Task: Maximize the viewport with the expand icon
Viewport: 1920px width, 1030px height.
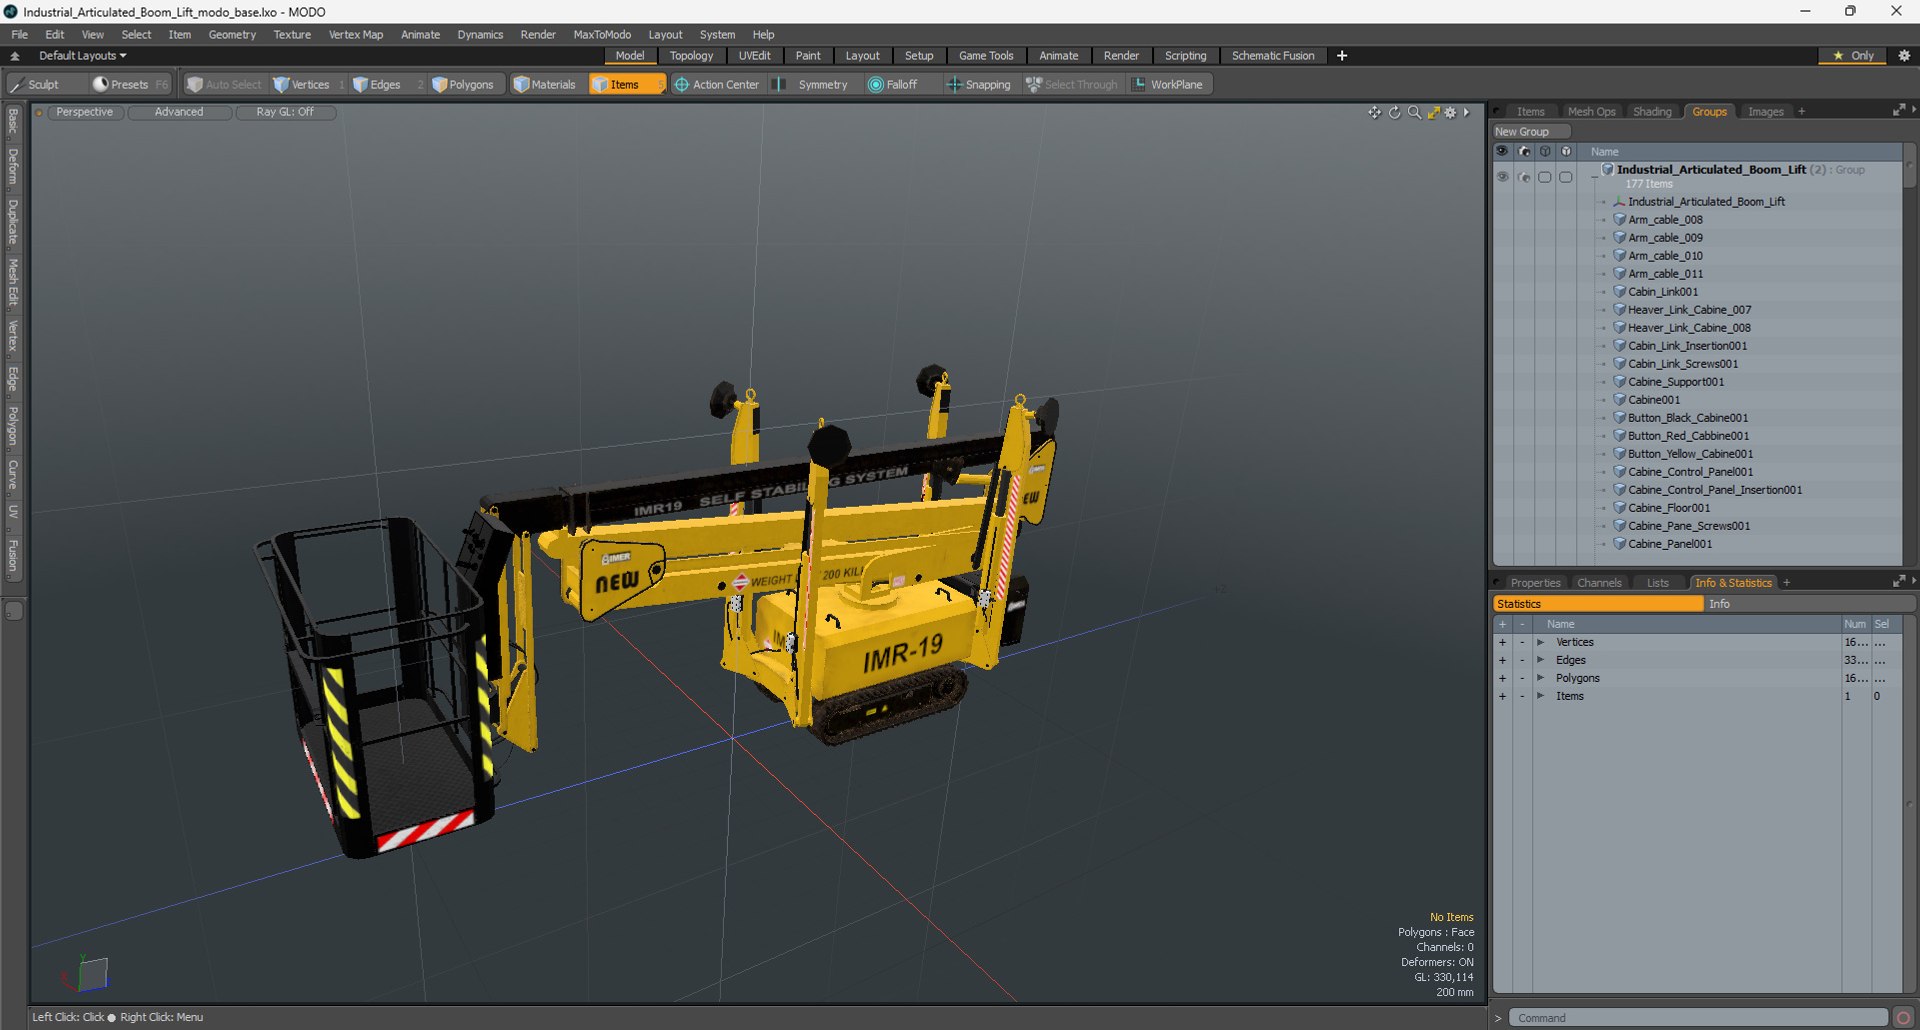Action: coord(1433,113)
